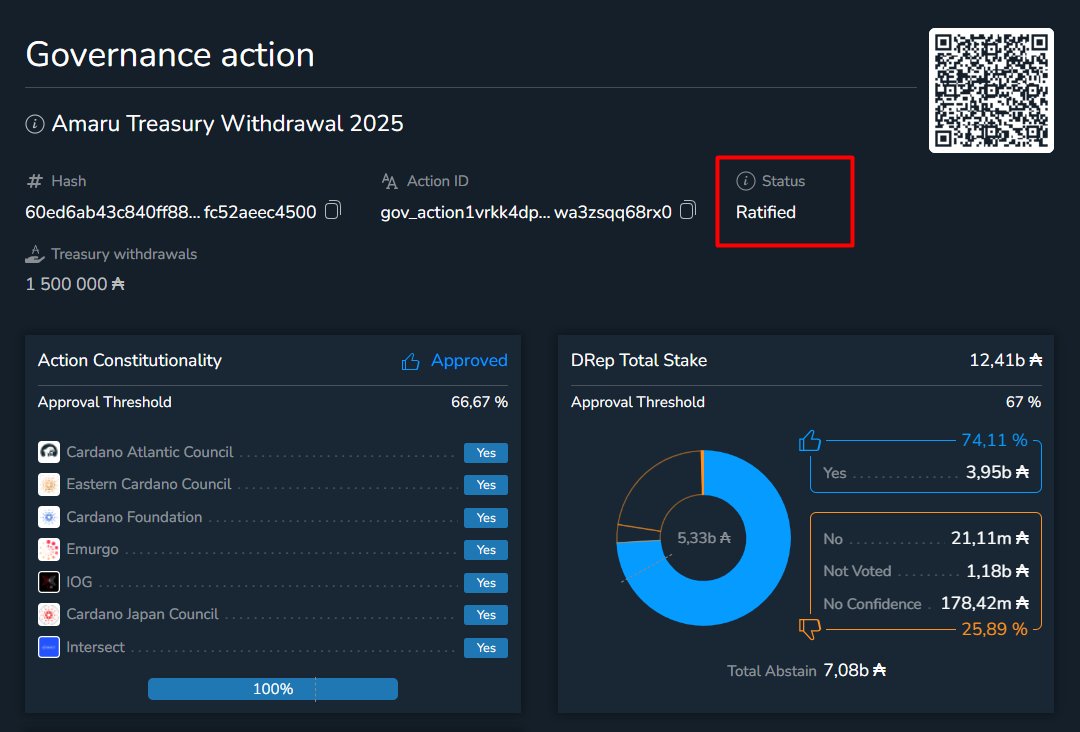Screen dimensions: 1080x732
Task: Click the Ratified status value
Action: click(x=766, y=212)
